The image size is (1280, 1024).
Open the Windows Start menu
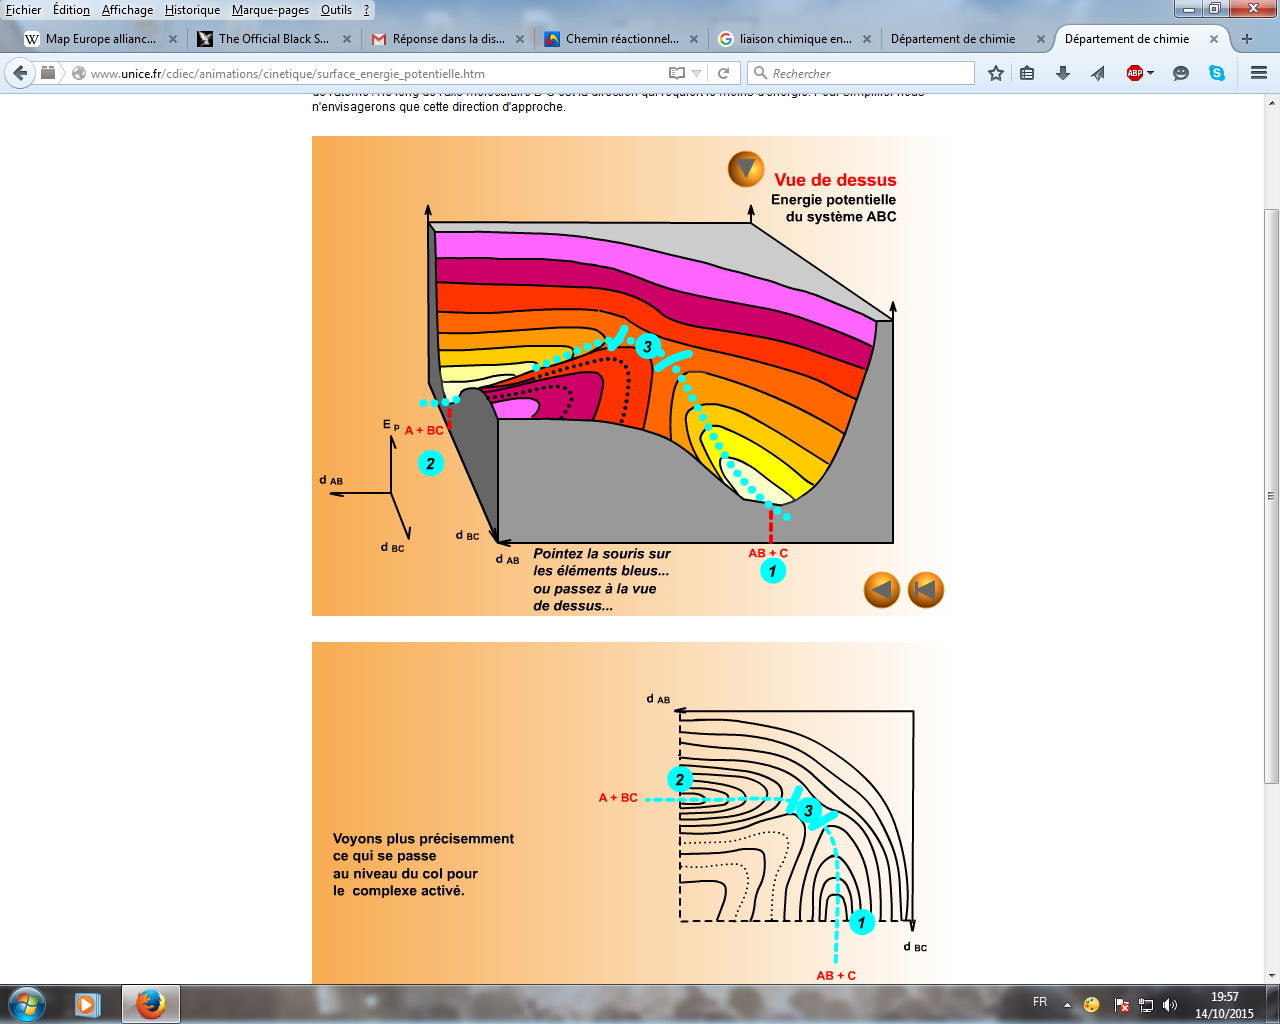click(x=27, y=1004)
